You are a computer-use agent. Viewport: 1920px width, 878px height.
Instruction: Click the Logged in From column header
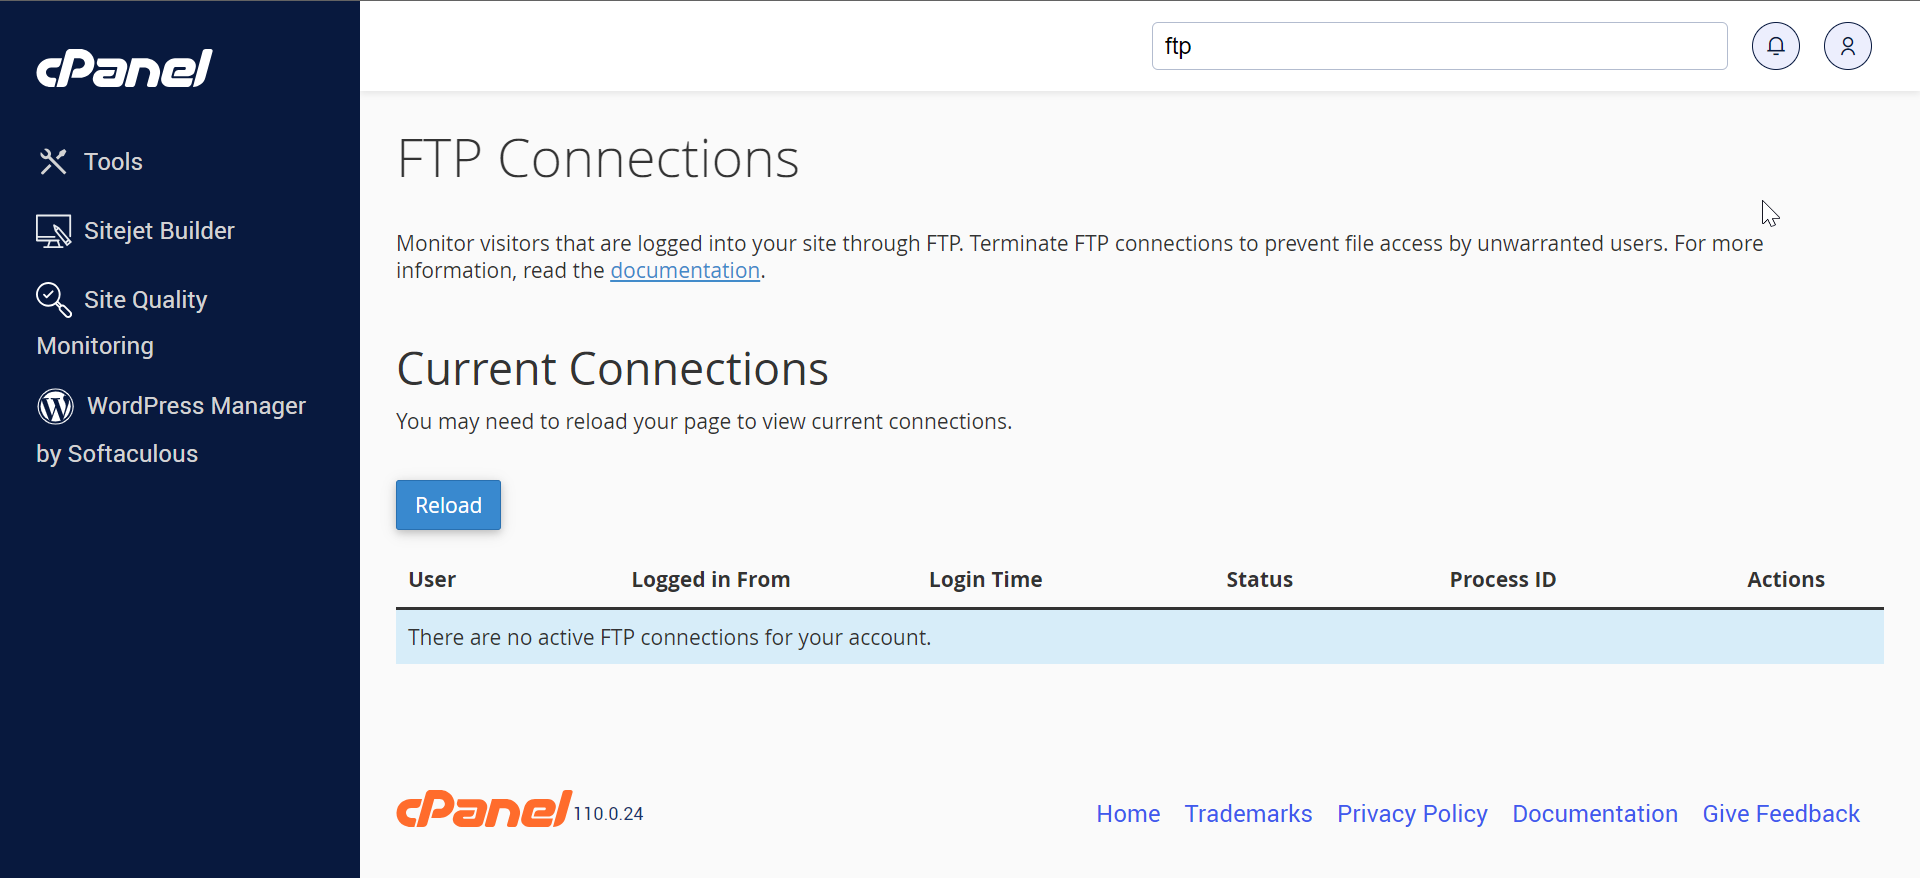pyautogui.click(x=711, y=580)
